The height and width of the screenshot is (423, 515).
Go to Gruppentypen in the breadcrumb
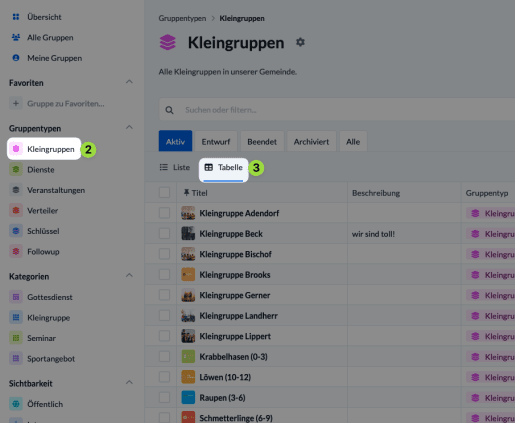[182, 18]
